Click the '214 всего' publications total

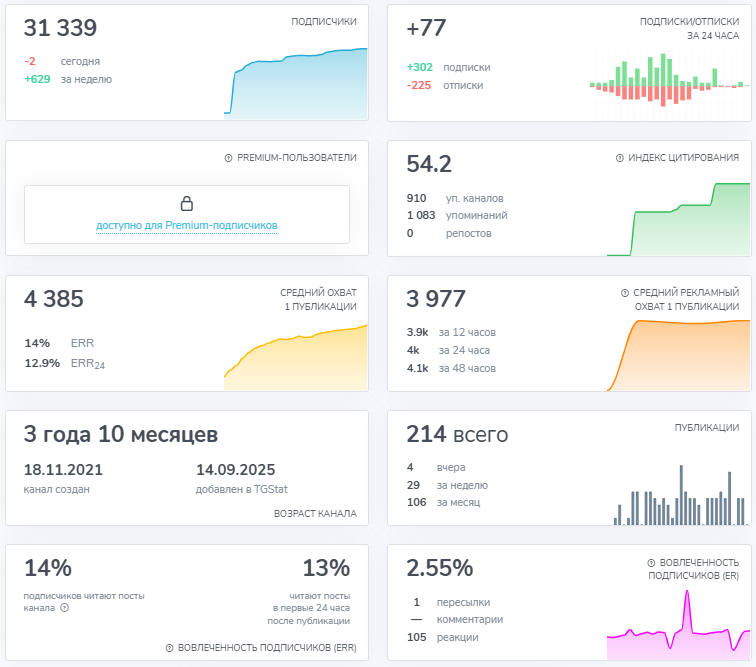457,435
